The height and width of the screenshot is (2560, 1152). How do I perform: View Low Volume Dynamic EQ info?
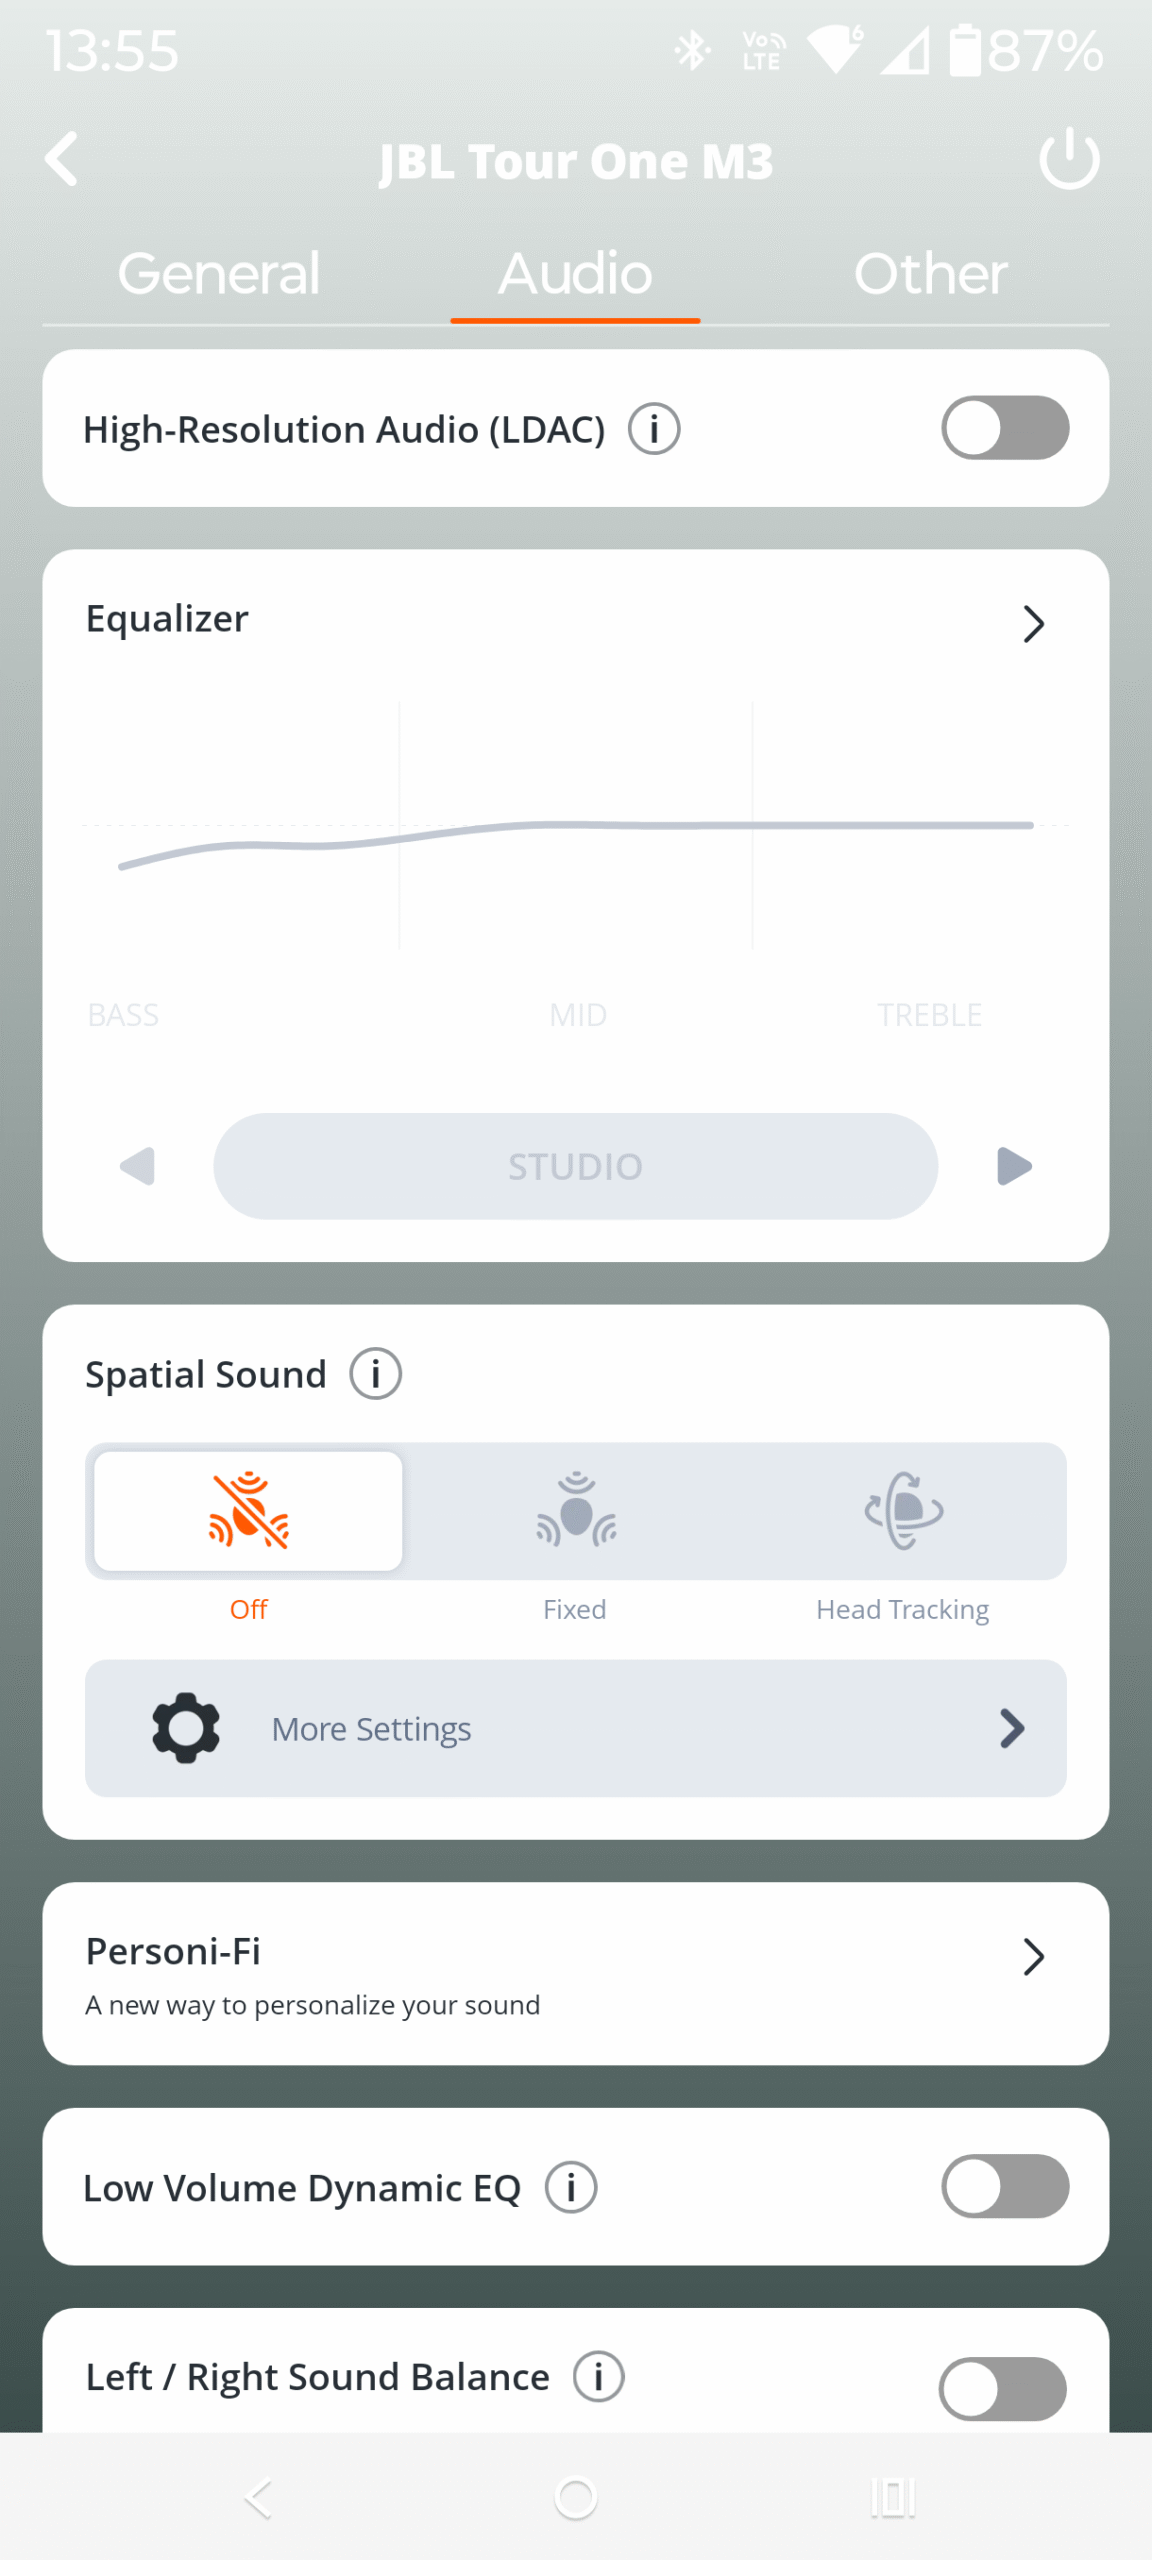571,2187
